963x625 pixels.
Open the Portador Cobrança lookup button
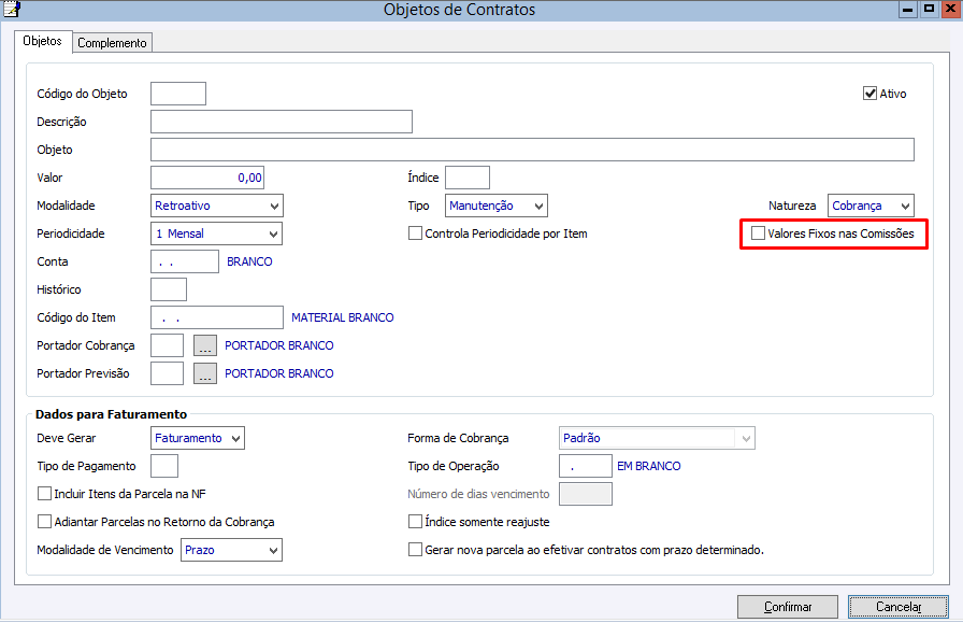[205, 346]
